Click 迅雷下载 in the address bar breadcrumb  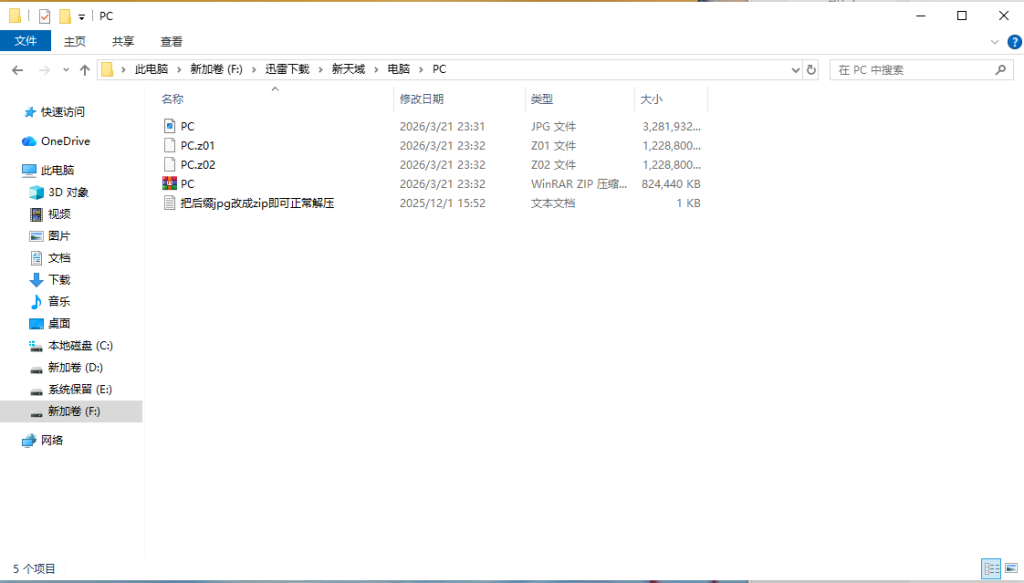tap(287, 69)
